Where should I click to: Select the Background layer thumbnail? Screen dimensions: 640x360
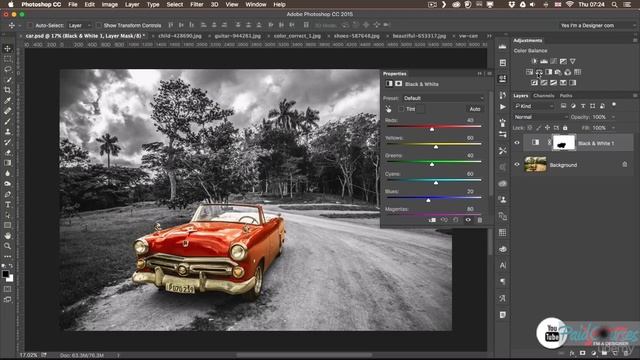535,164
